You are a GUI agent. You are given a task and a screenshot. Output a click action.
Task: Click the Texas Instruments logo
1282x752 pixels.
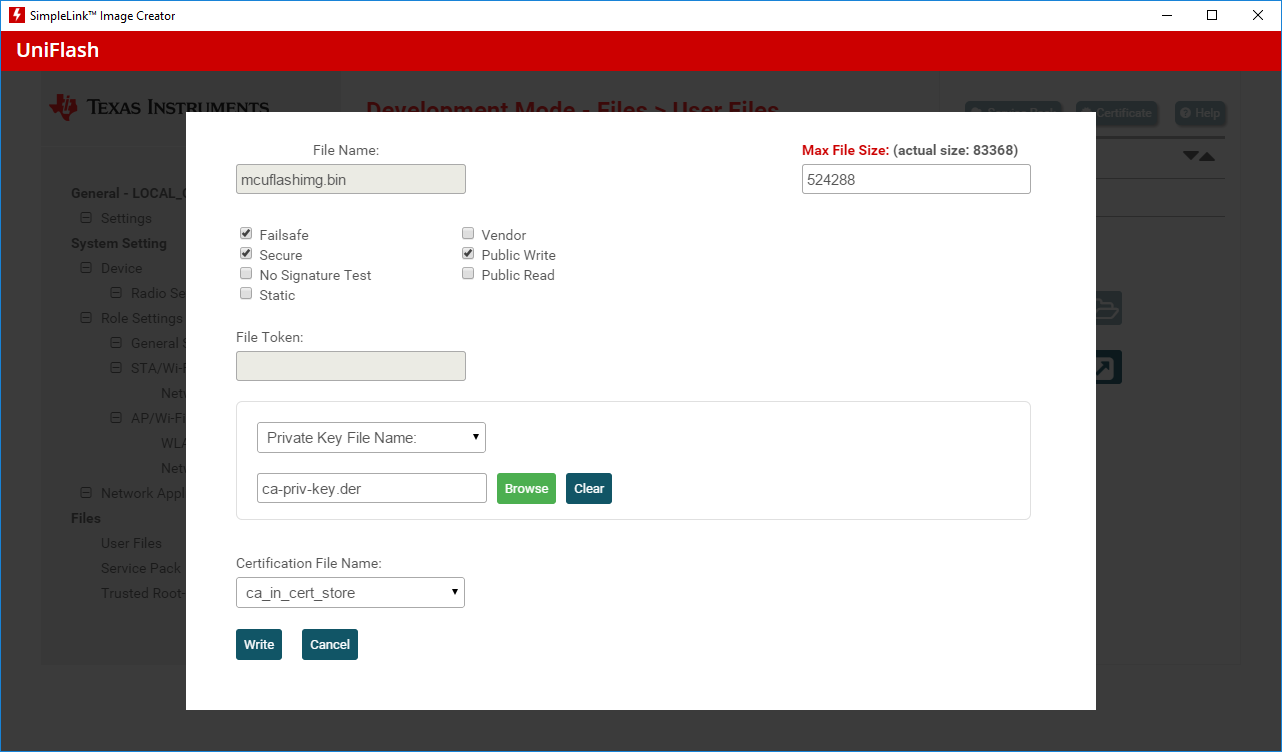[160, 107]
